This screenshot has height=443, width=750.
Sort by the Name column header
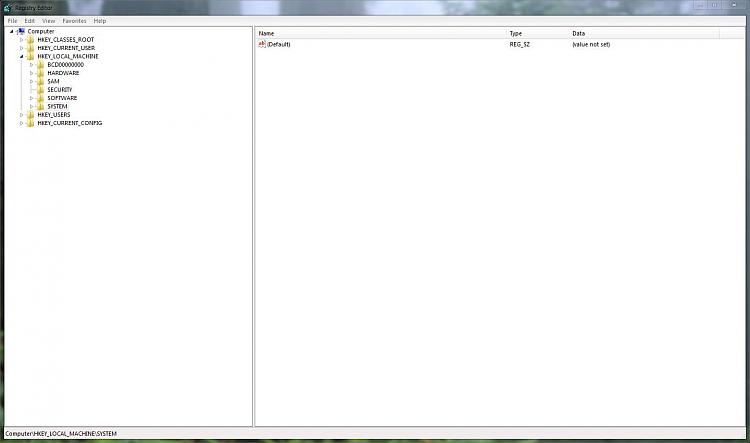tap(381, 33)
